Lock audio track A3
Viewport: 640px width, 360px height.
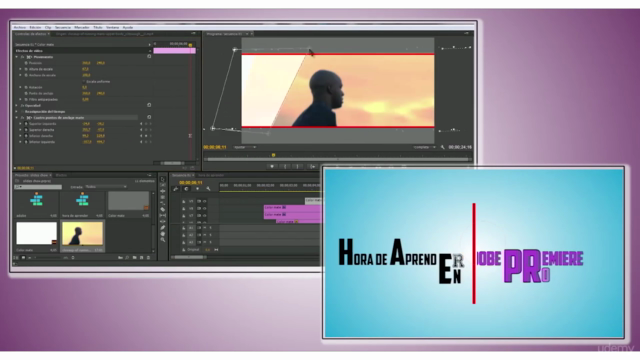click(184, 242)
